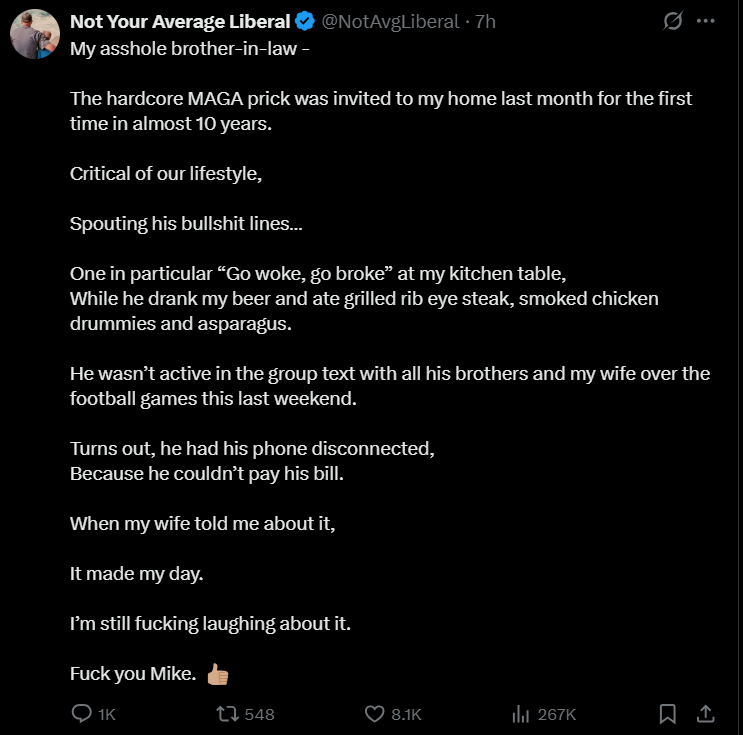The height and width of the screenshot is (735, 743).
Task: Repost using the retweet arrows icon
Action: [228, 714]
